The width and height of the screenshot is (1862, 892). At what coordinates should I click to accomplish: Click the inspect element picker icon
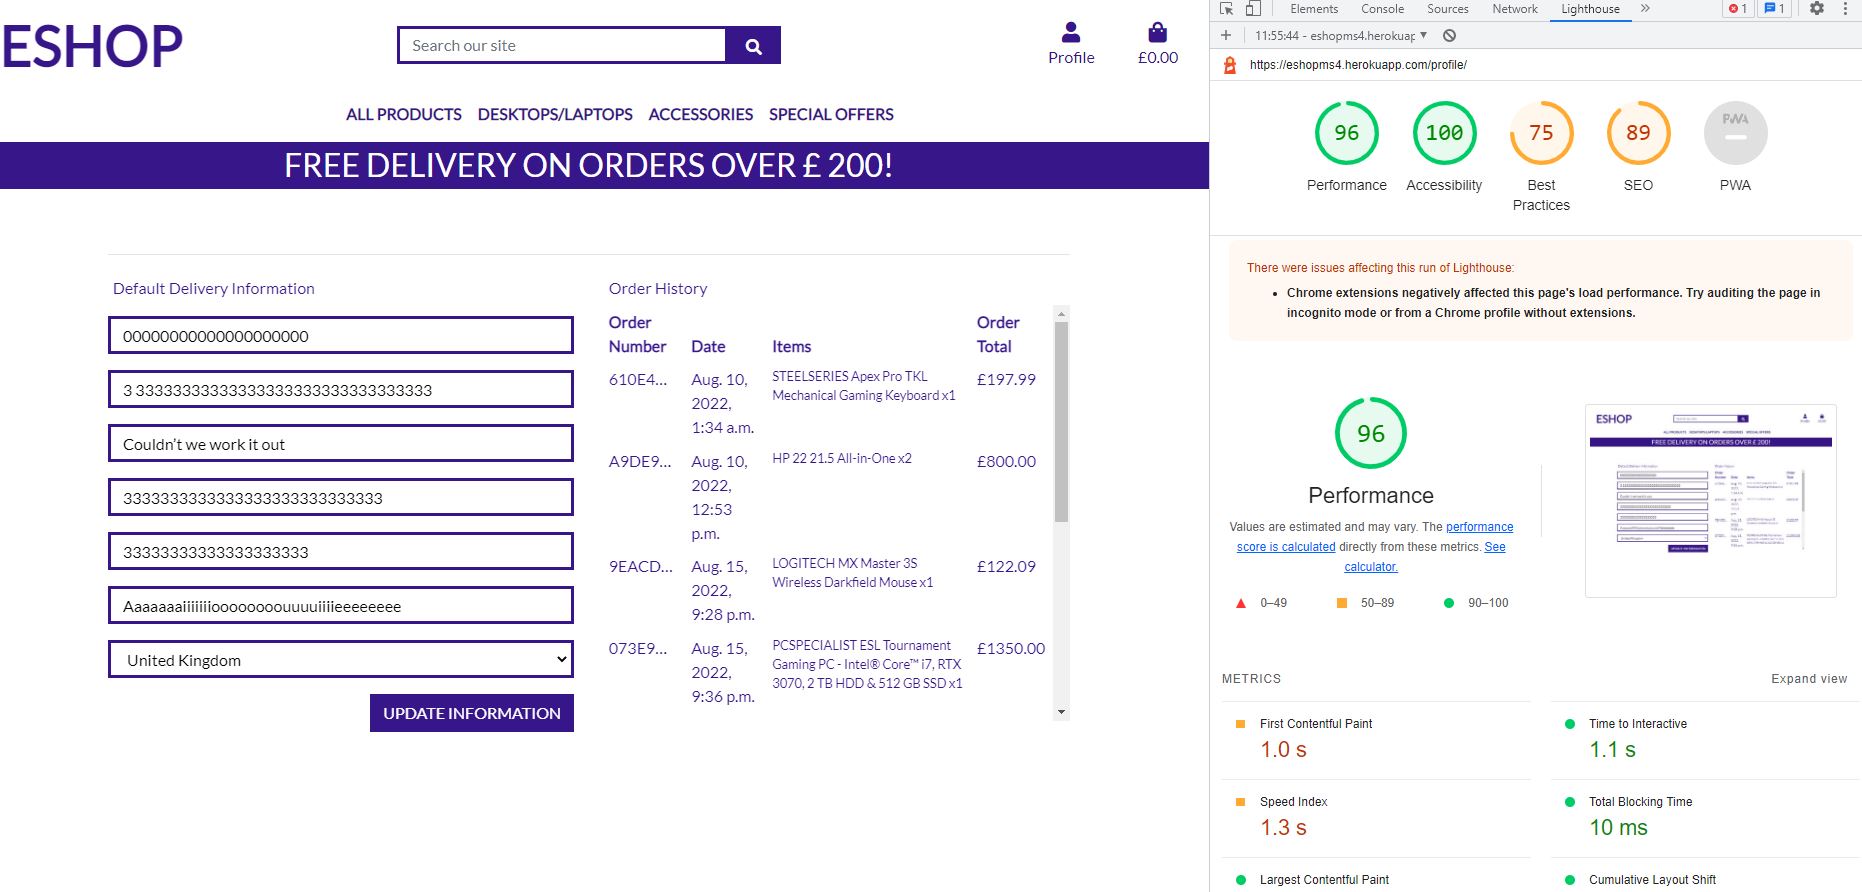click(x=1227, y=9)
